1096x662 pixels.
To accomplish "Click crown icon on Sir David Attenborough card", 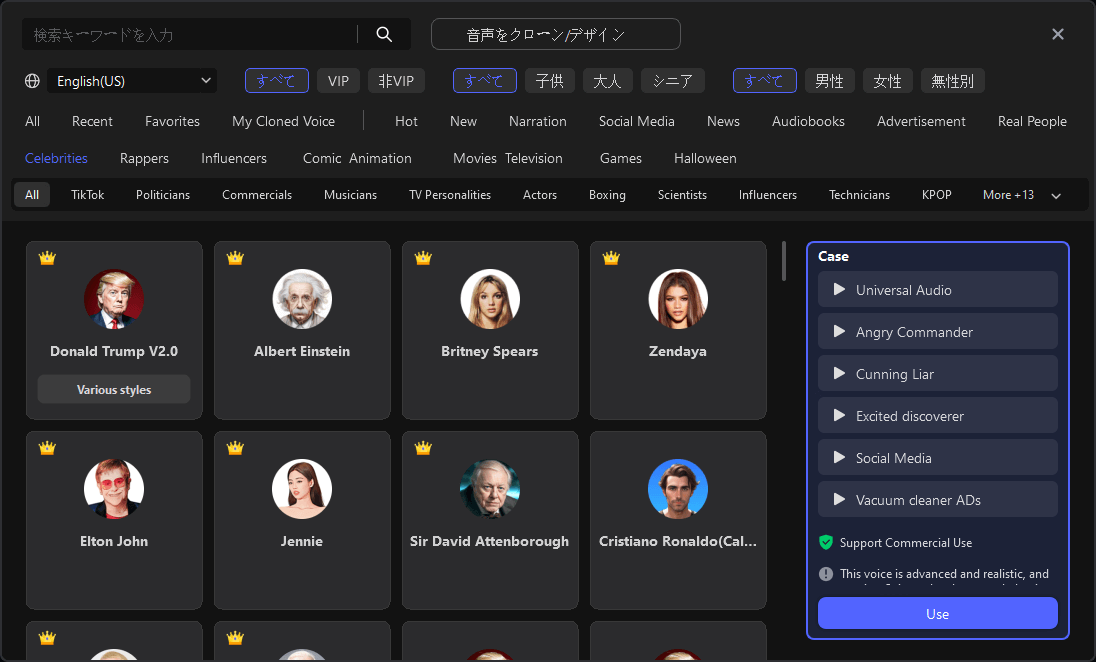I will [423, 448].
